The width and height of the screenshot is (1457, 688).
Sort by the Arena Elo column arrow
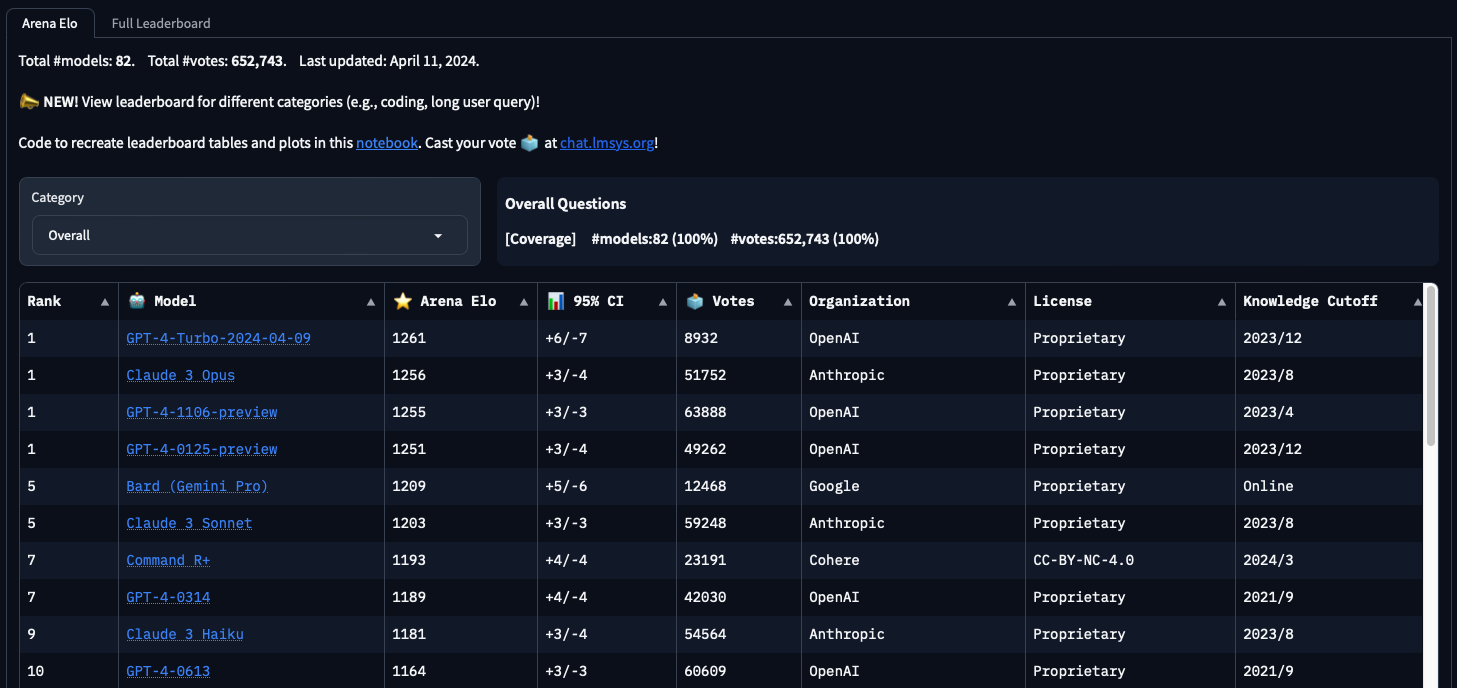[526, 302]
